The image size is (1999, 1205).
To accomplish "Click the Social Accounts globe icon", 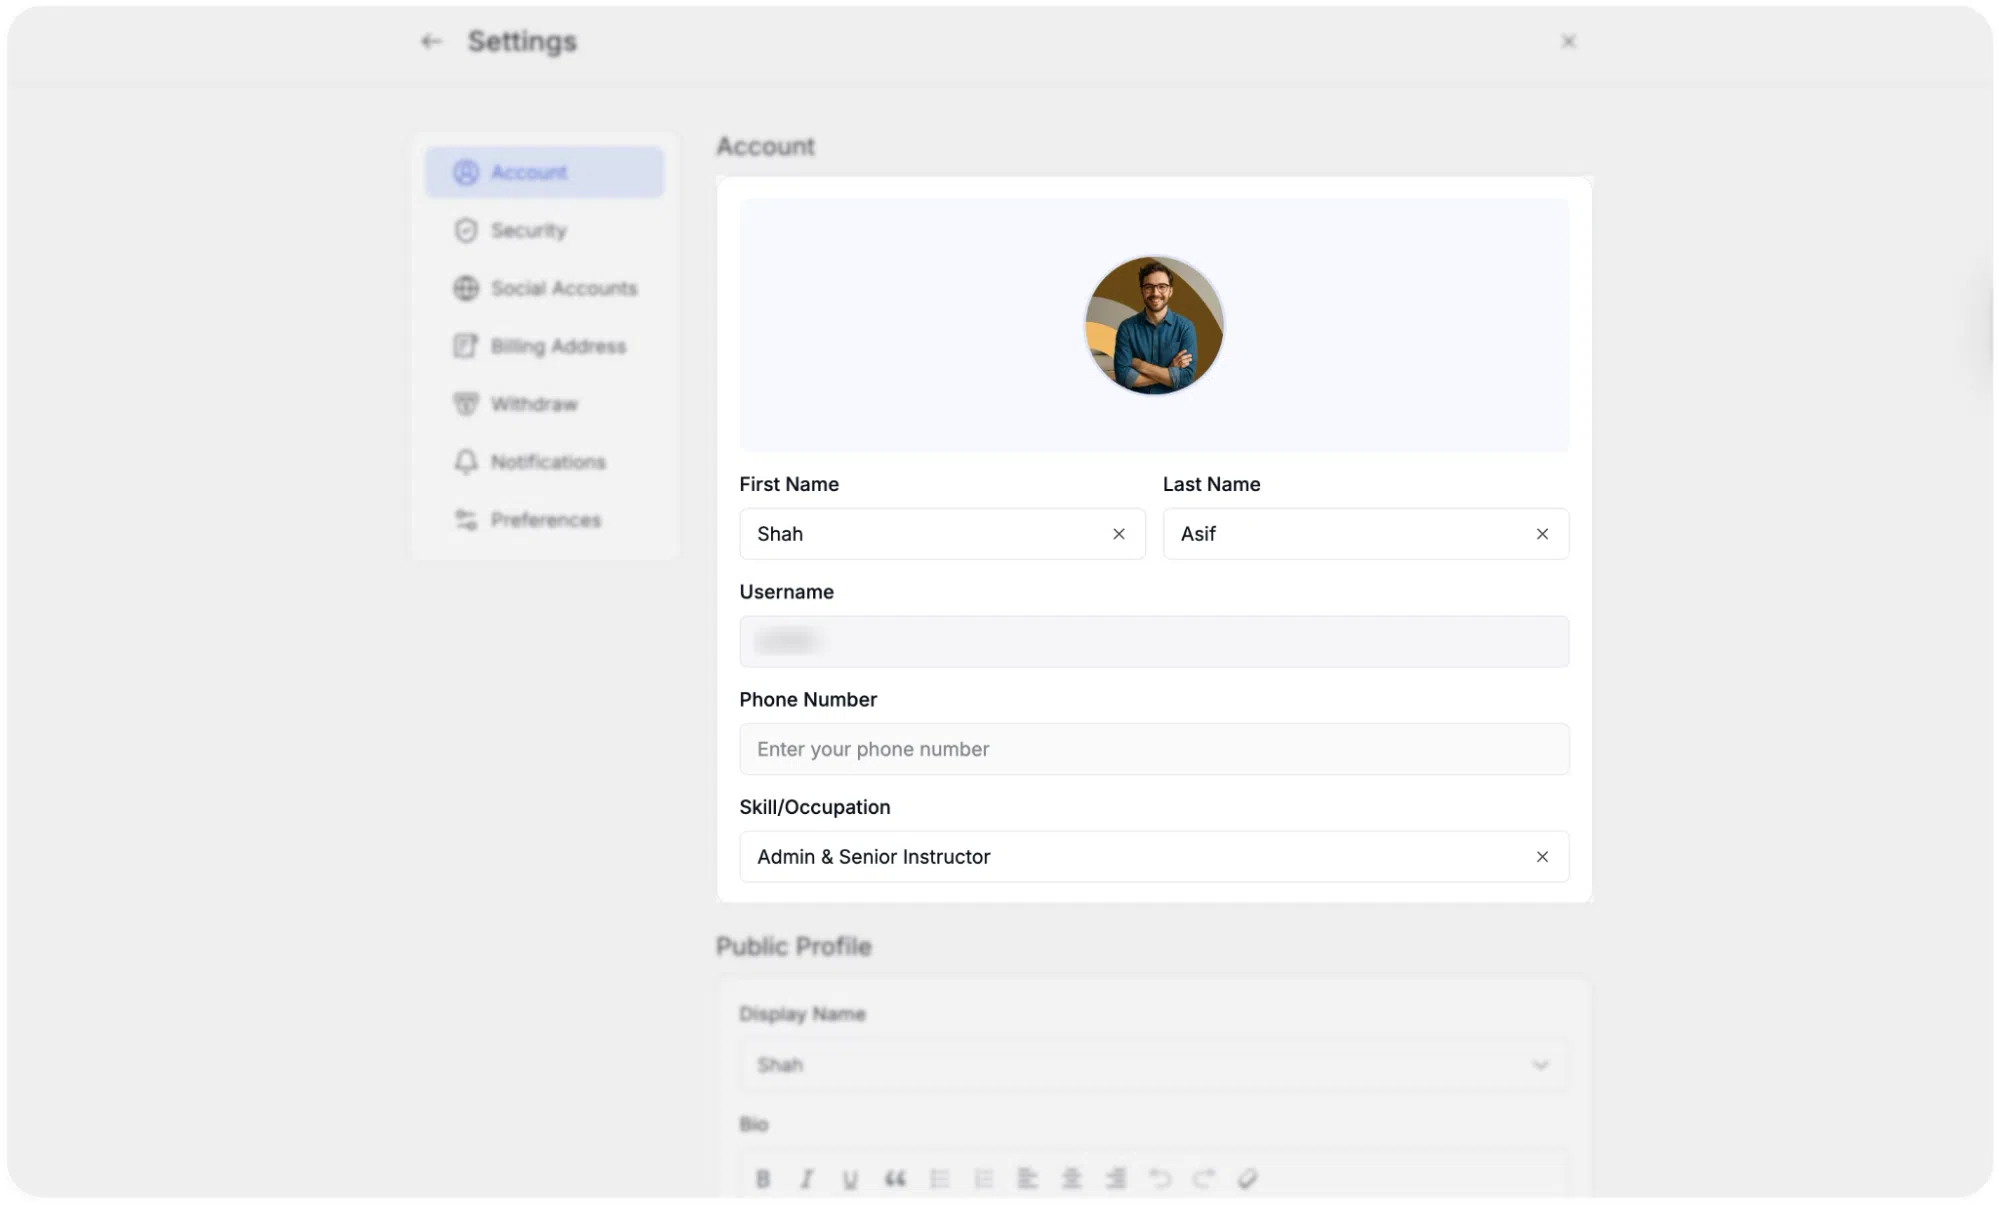I will pos(466,288).
